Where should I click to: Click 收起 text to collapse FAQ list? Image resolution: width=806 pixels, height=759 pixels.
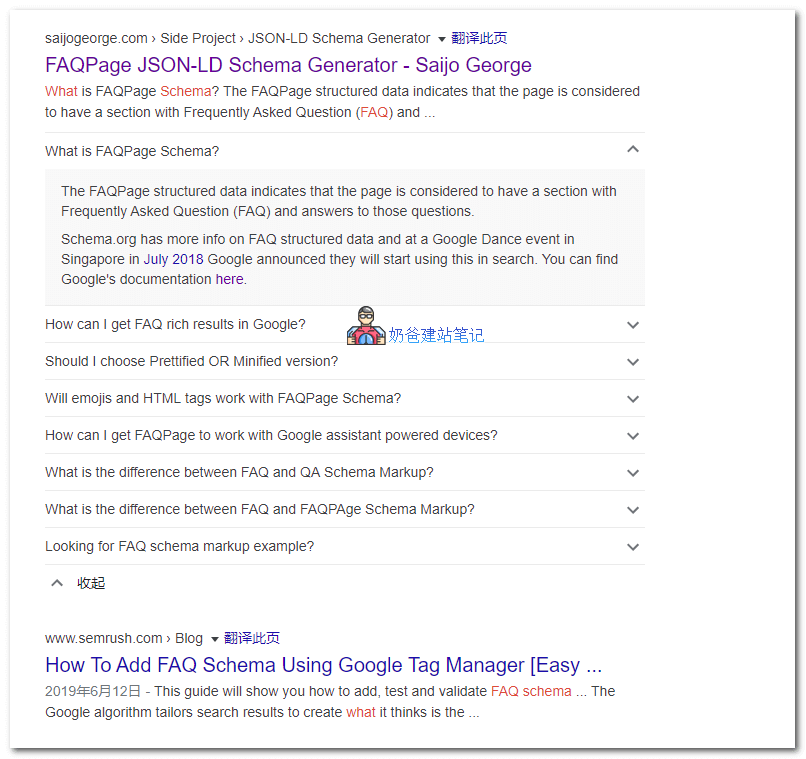pos(91,583)
